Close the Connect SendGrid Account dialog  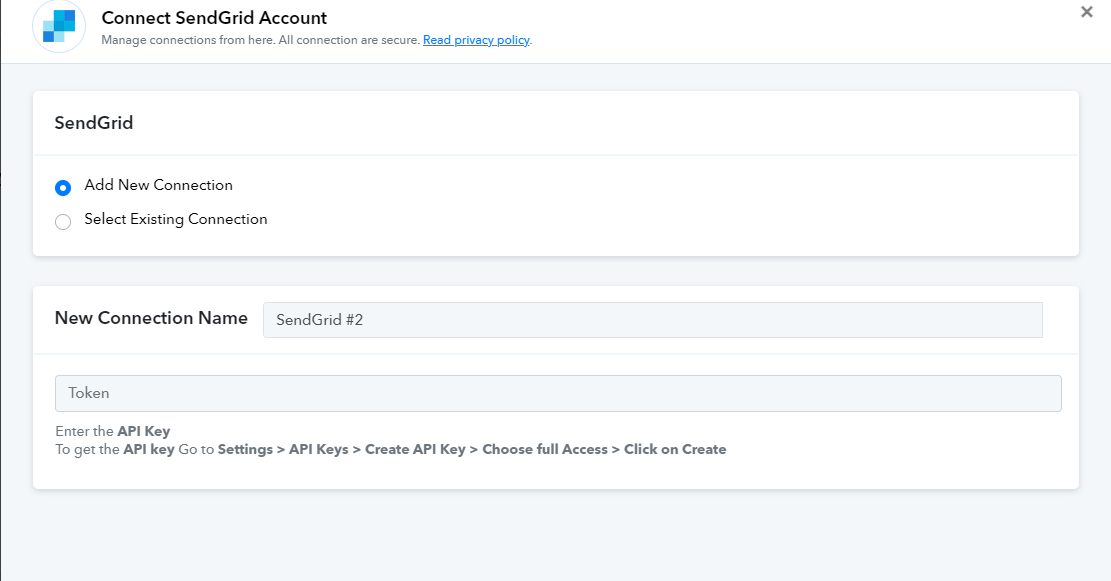1086,11
